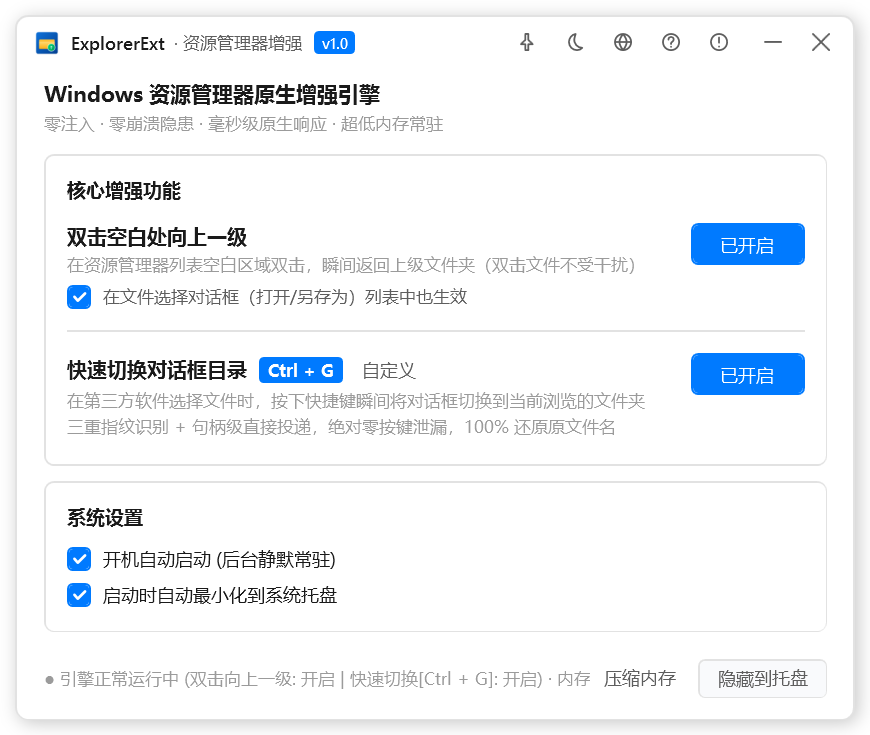Open the language globe icon
The width and height of the screenshot is (870, 735).
(x=623, y=43)
